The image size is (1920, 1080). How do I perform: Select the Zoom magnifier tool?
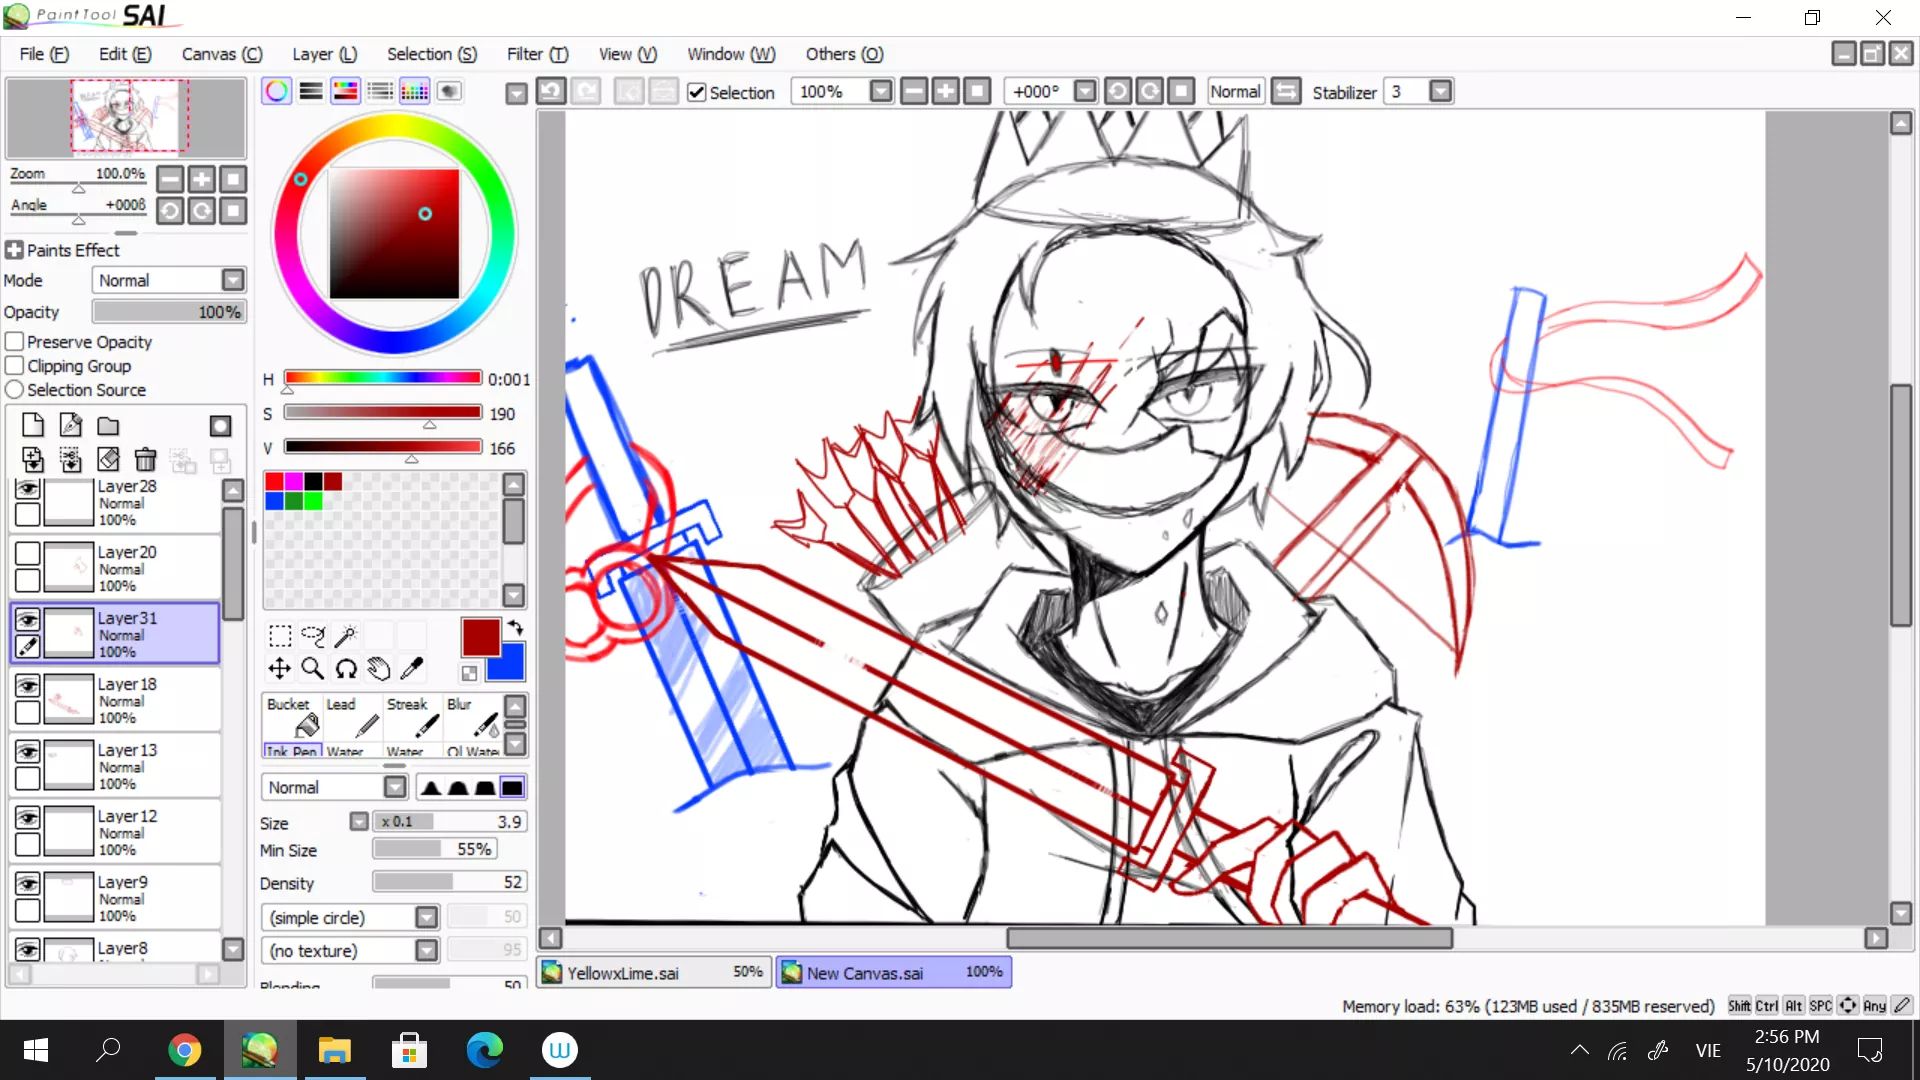[x=313, y=669]
